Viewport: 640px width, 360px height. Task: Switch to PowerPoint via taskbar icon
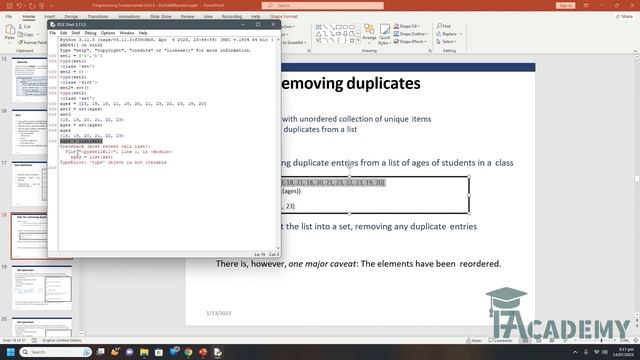tap(203, 352)
